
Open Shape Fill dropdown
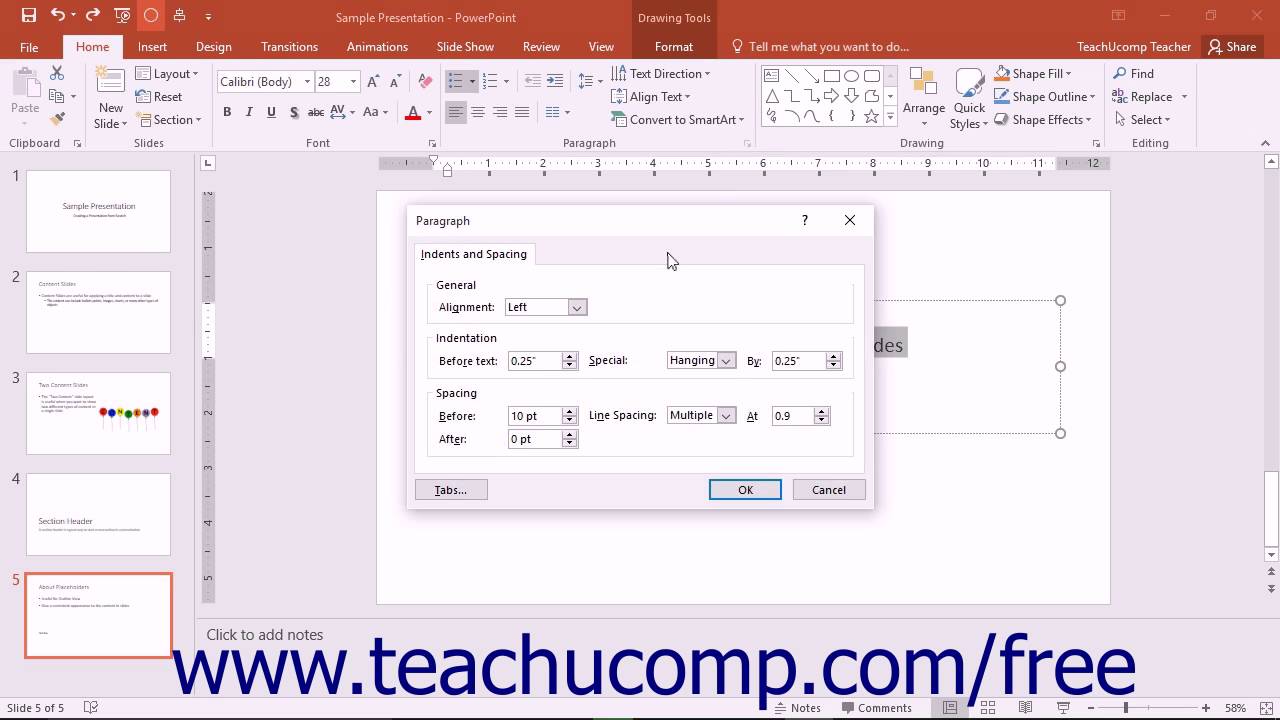1032,73
